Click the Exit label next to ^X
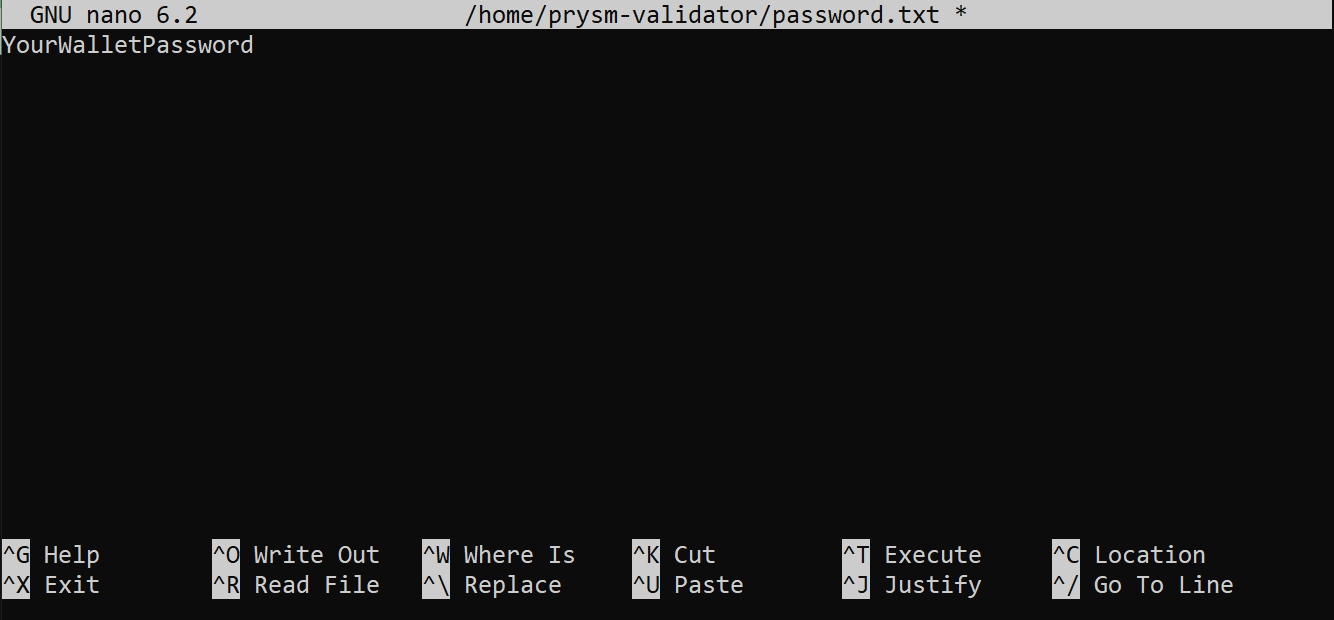Image resolution: width=1334 pixels, height=620 pixels. (x=71, y=585)
